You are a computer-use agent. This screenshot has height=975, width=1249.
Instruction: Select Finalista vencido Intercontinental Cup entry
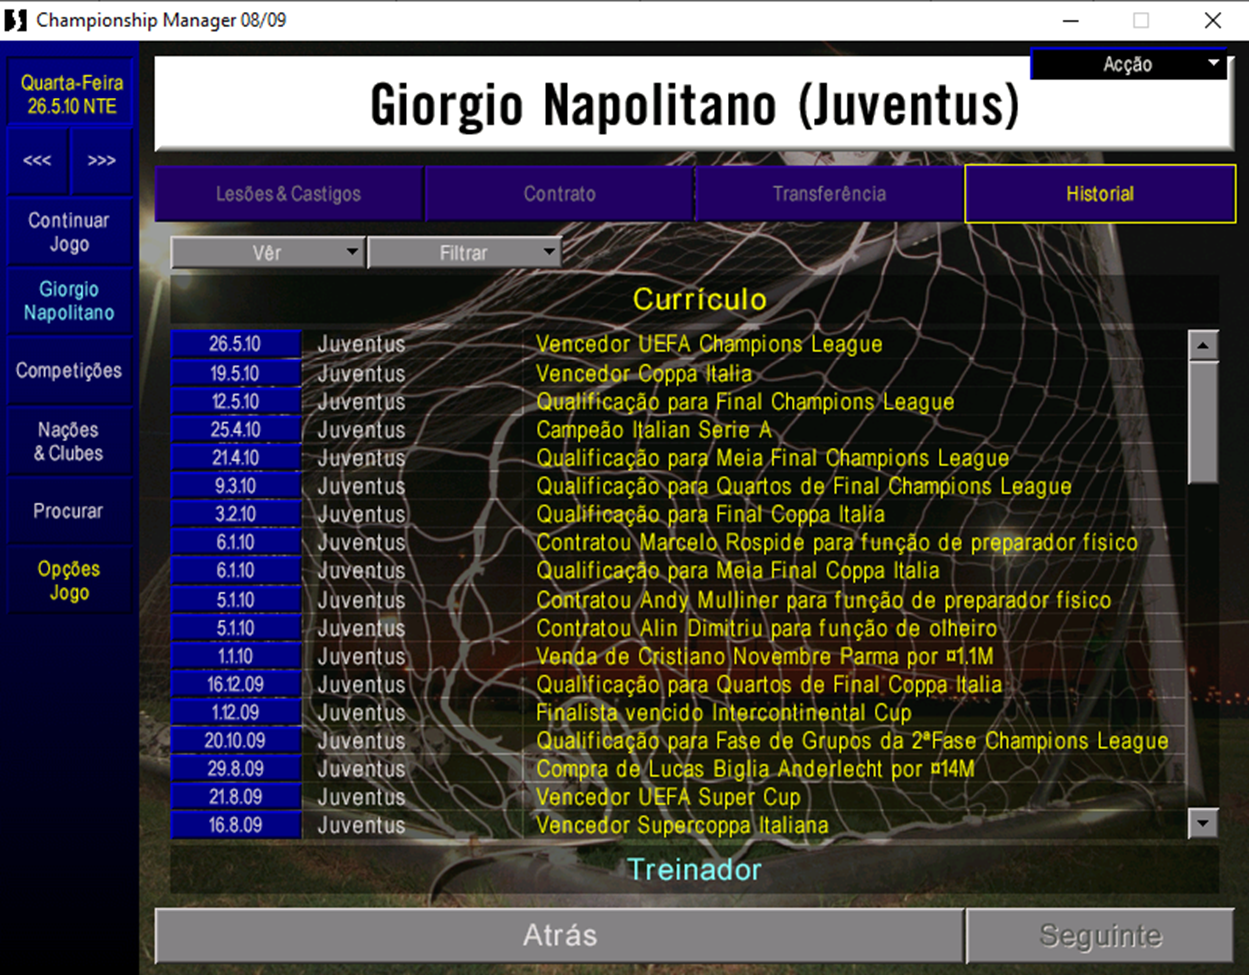point(724,712)
